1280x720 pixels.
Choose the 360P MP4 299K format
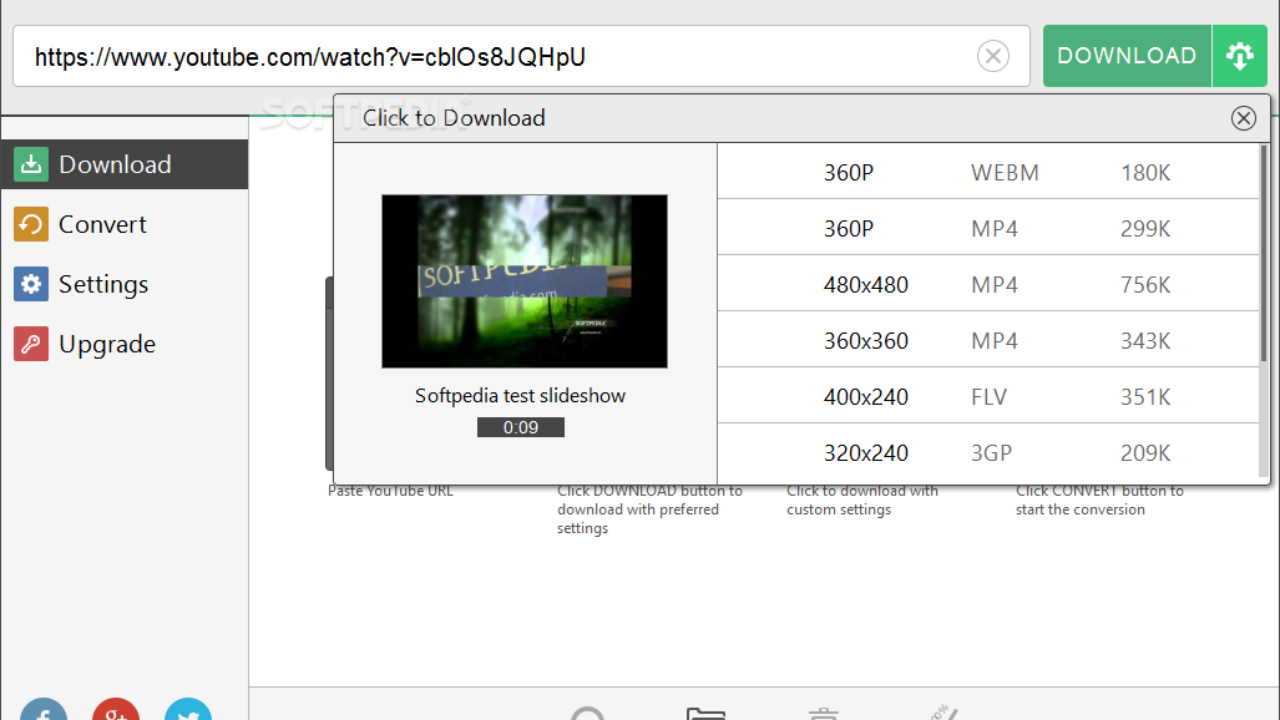988,228
